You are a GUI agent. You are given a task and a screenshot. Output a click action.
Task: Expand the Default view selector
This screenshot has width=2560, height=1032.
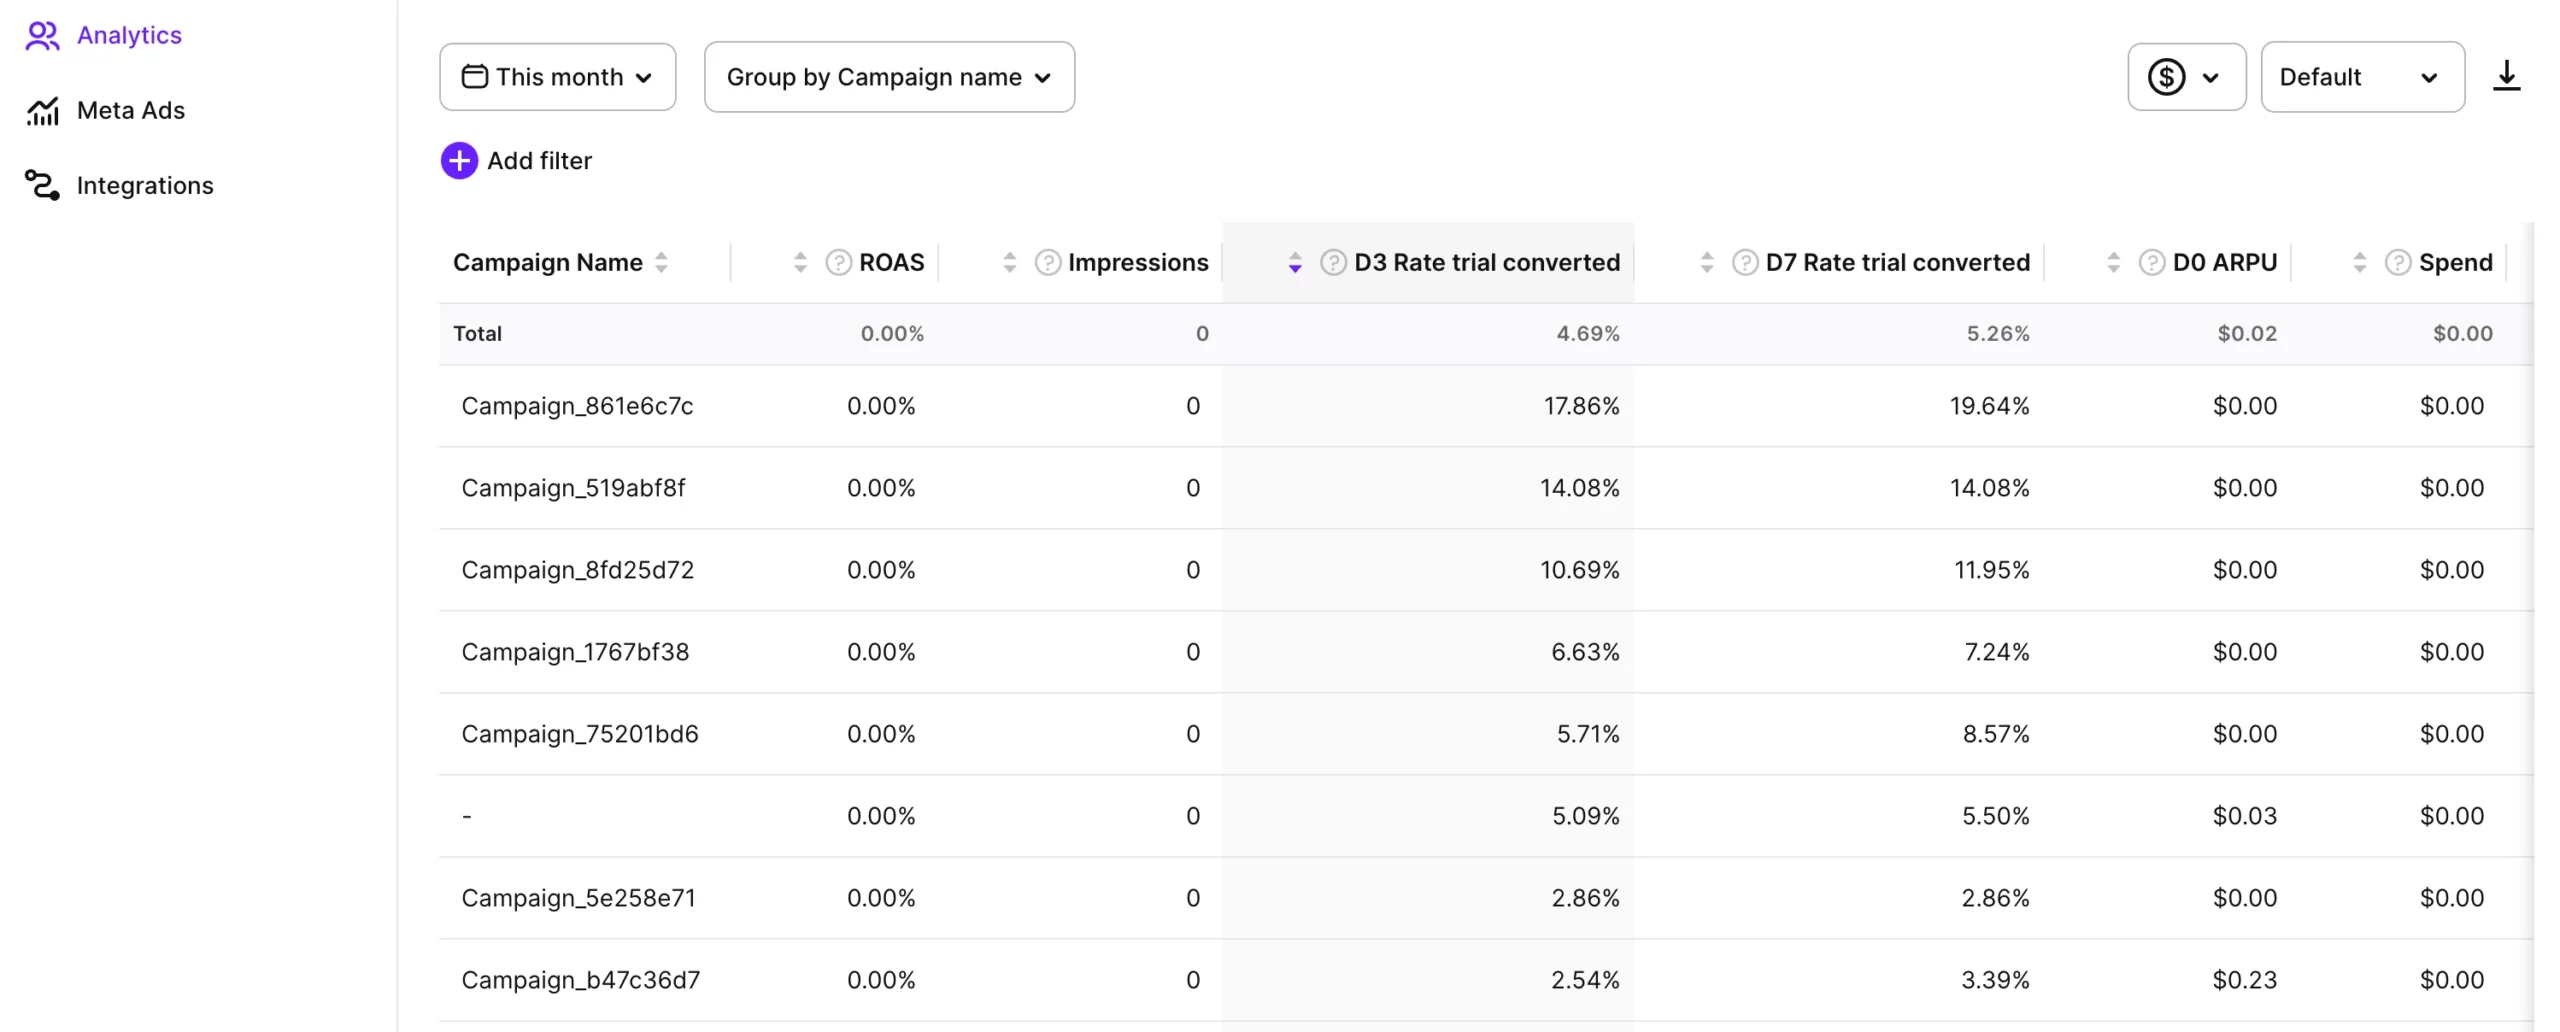2363,76
